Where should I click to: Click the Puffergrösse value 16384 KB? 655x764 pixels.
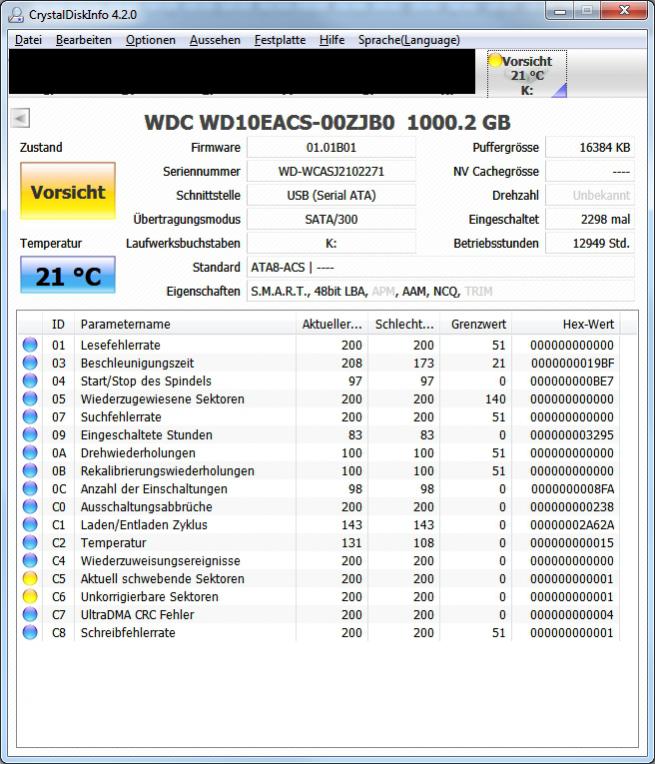click(x=590, y=147)
